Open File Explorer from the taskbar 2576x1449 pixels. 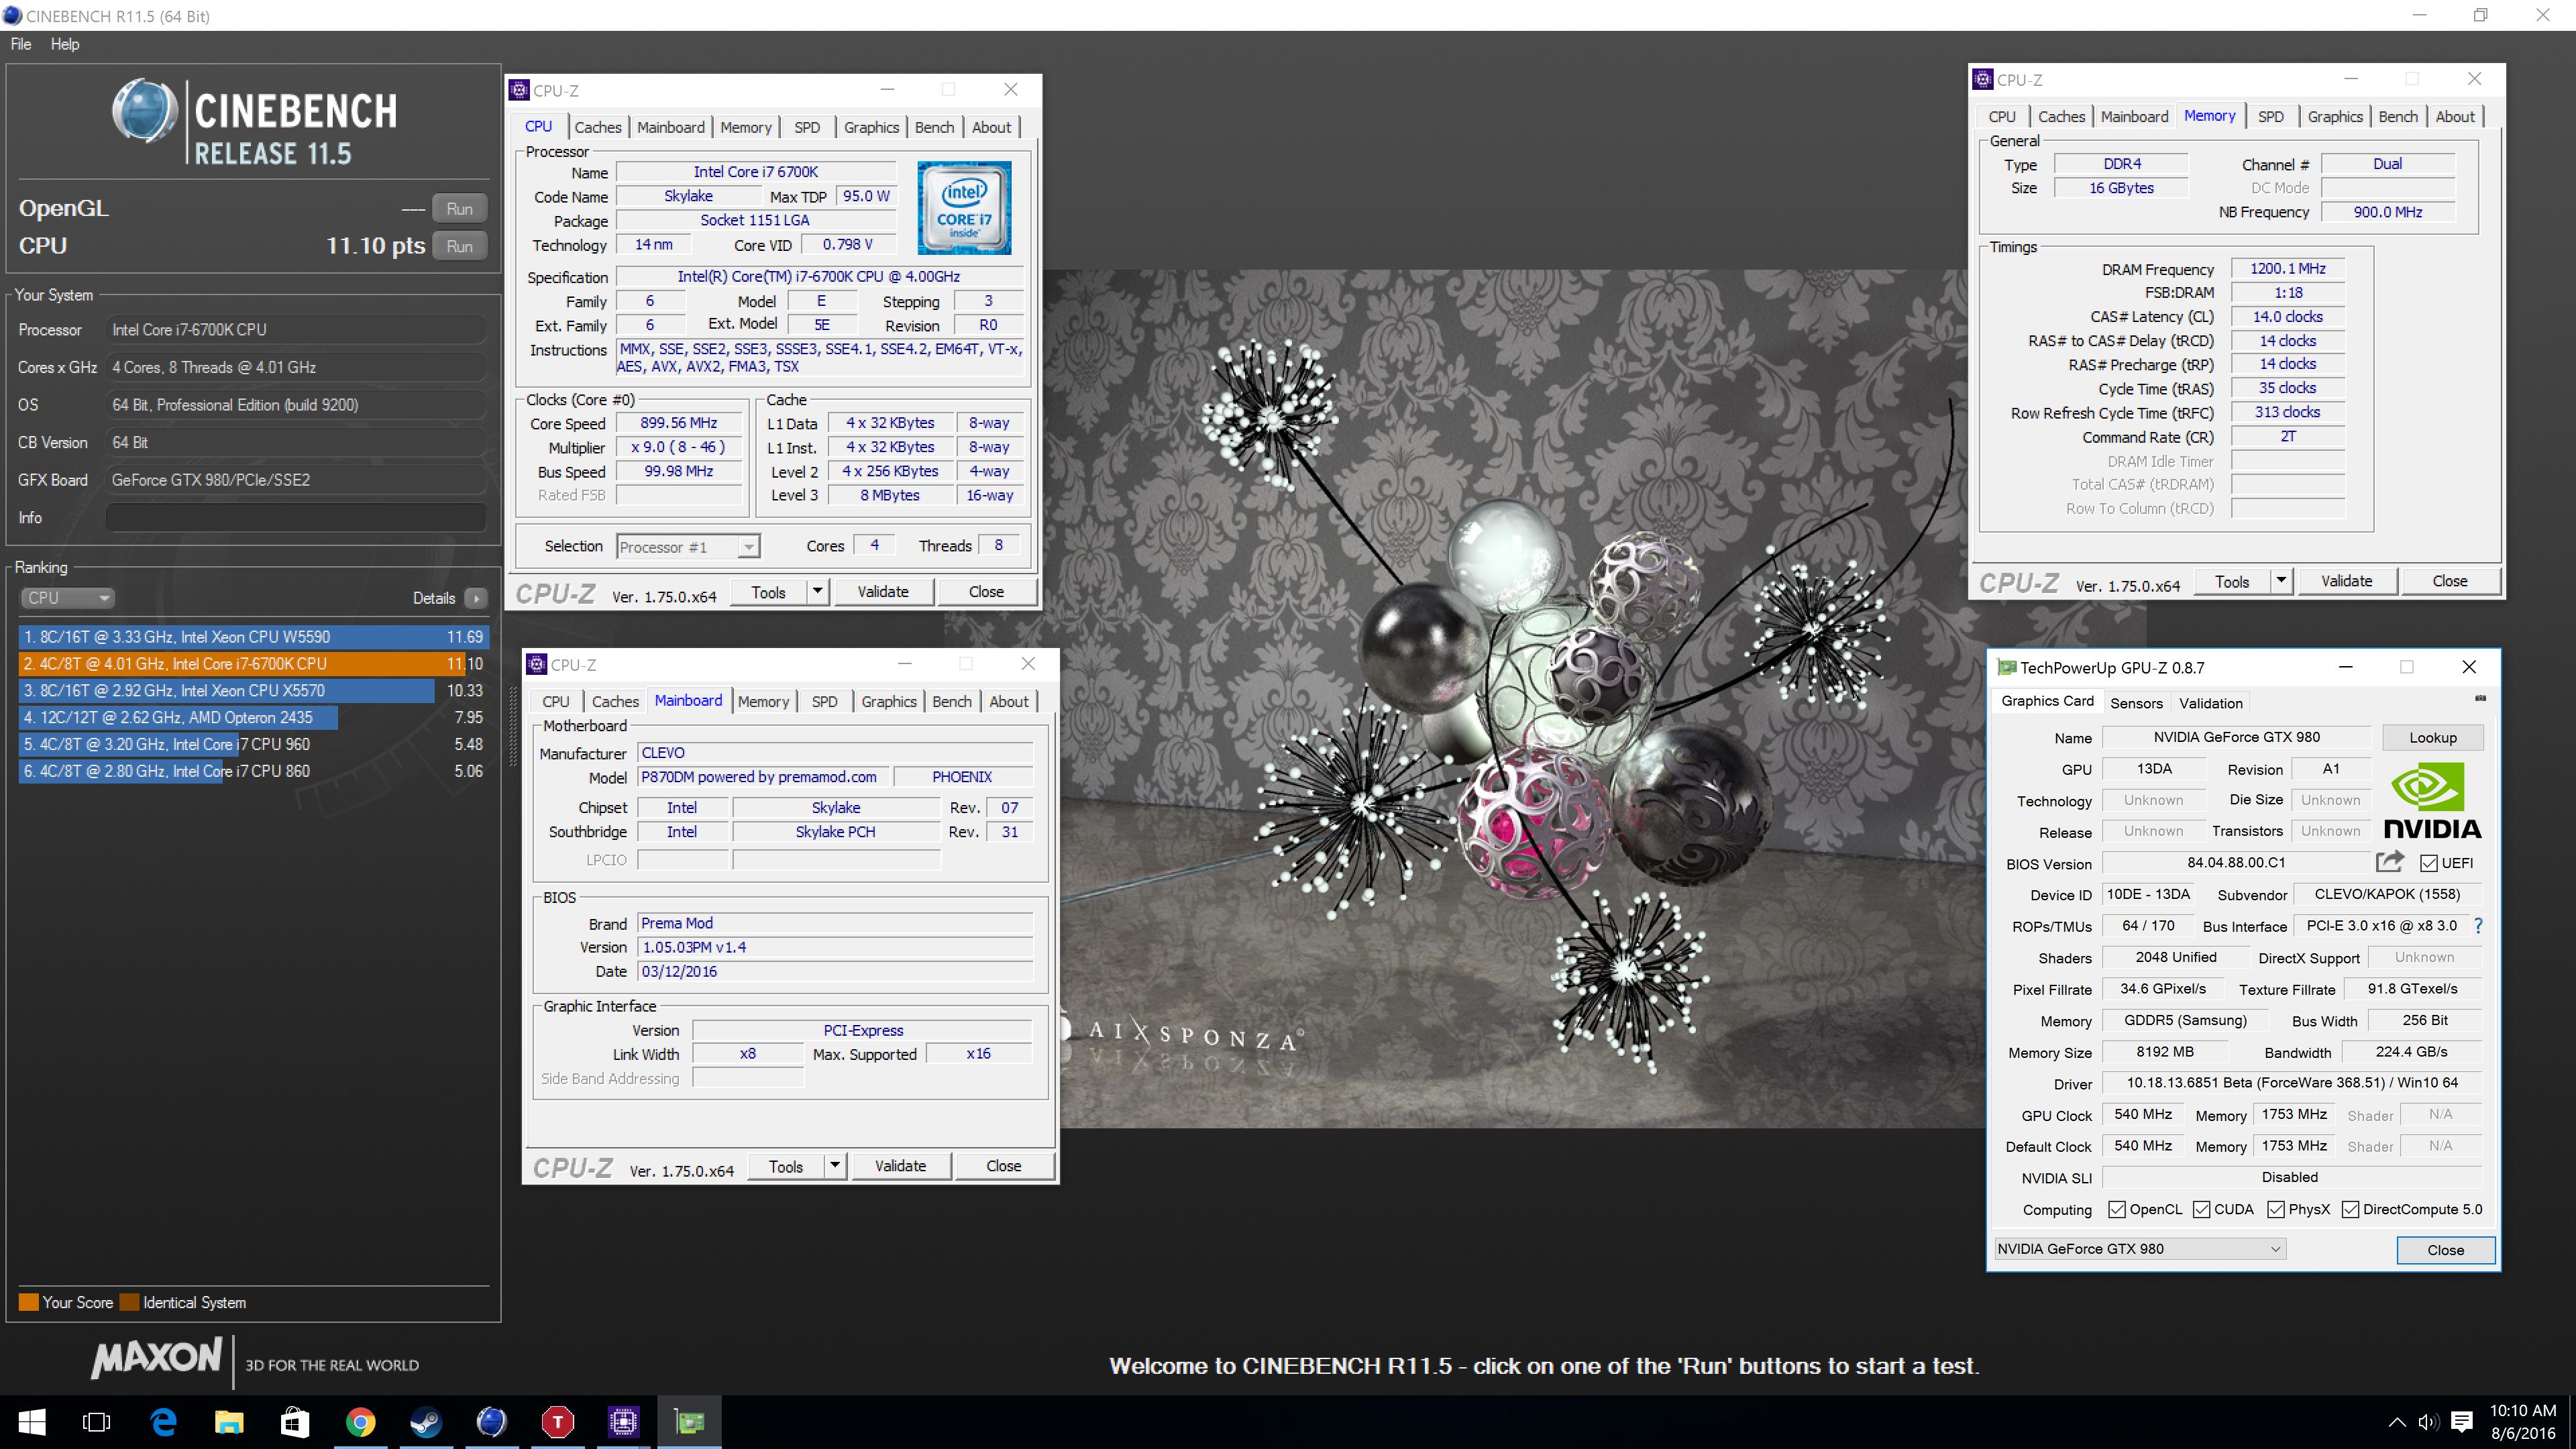229,1422
